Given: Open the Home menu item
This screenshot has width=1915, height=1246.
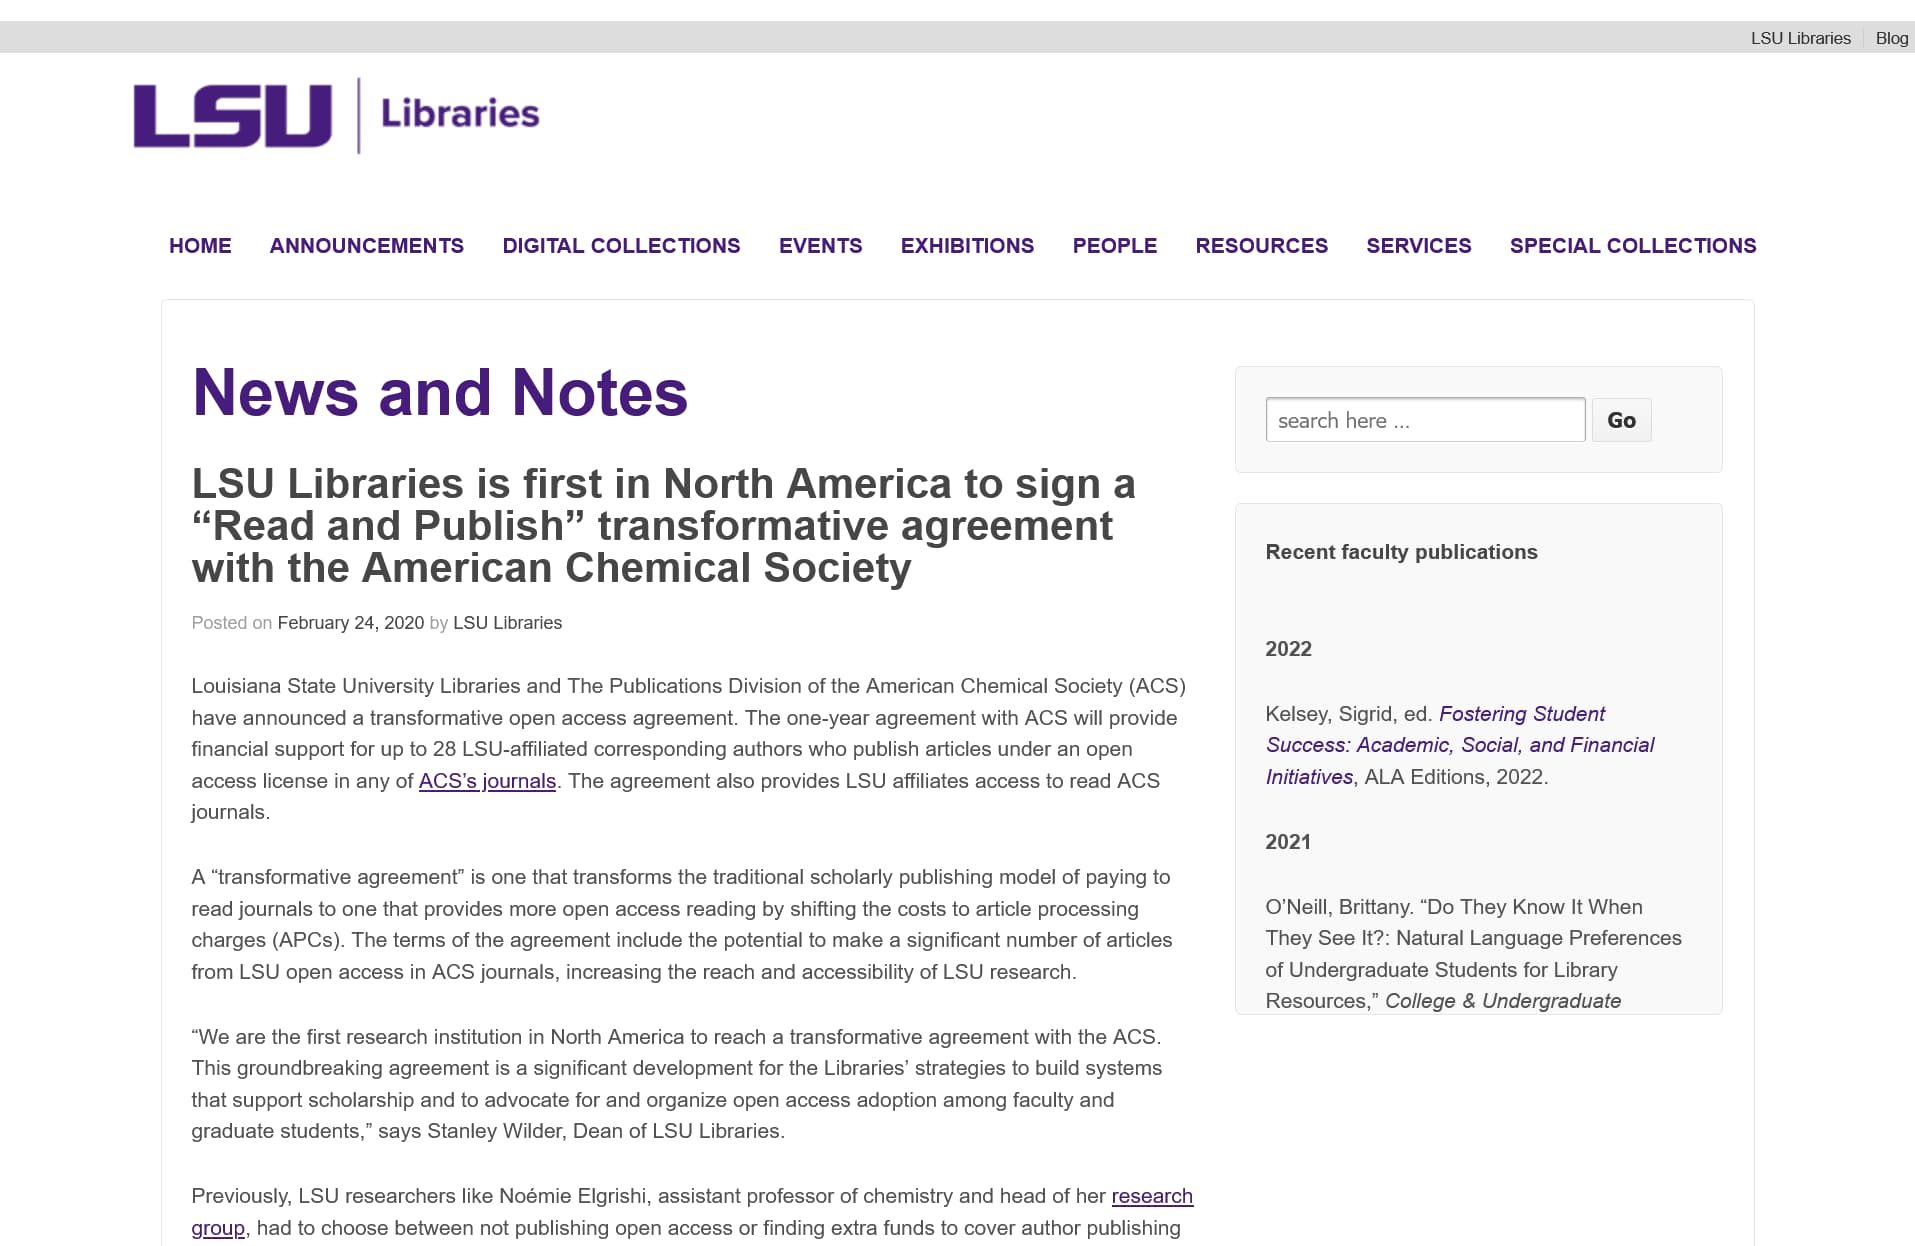Looking at the screenshot, I should click(200, 246).
